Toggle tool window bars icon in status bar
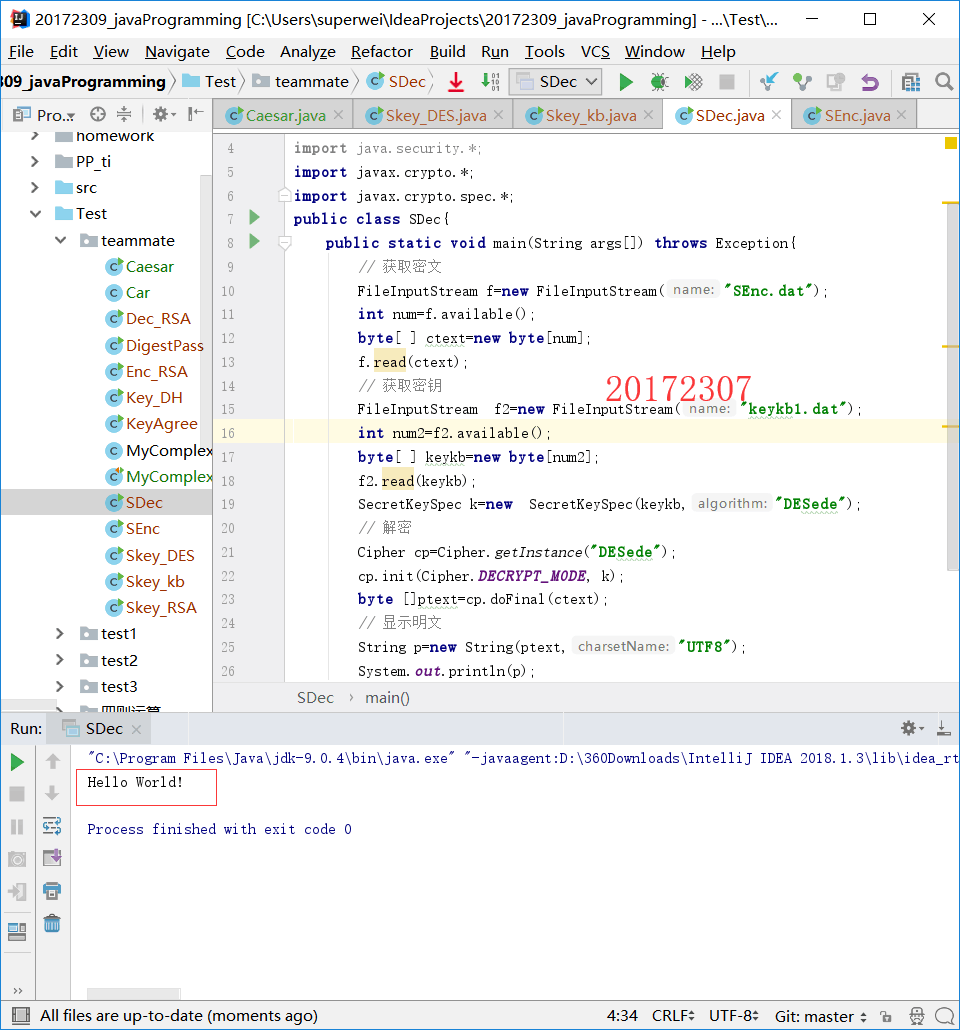The width and height of the screenshot is (960, 1030). click(x=21, y=1016)
